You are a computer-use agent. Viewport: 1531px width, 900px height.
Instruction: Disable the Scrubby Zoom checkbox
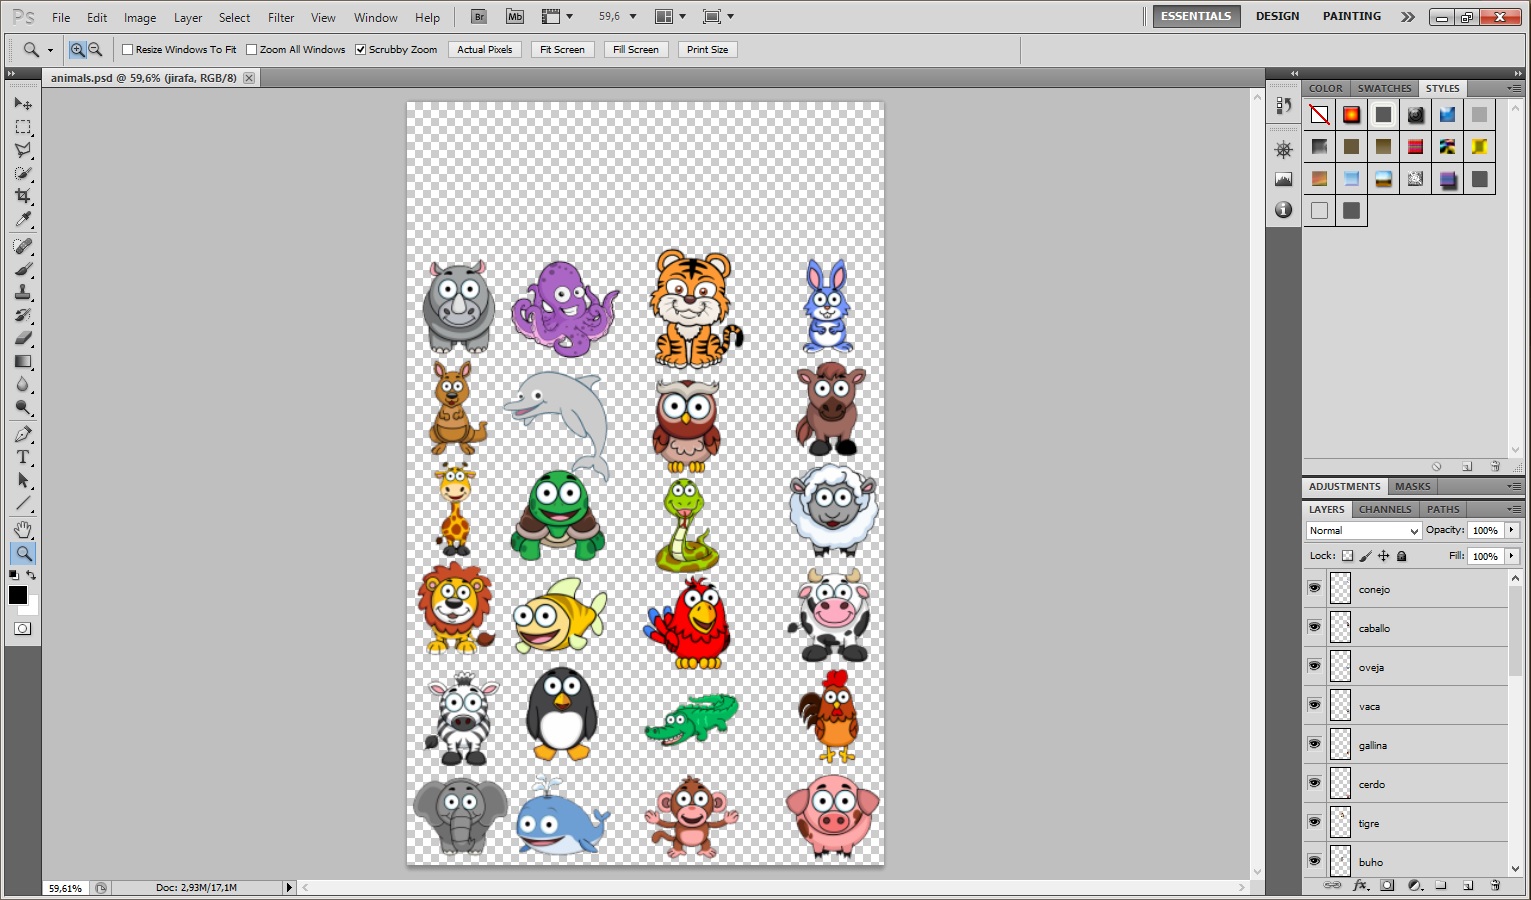(x=361, y=50)
